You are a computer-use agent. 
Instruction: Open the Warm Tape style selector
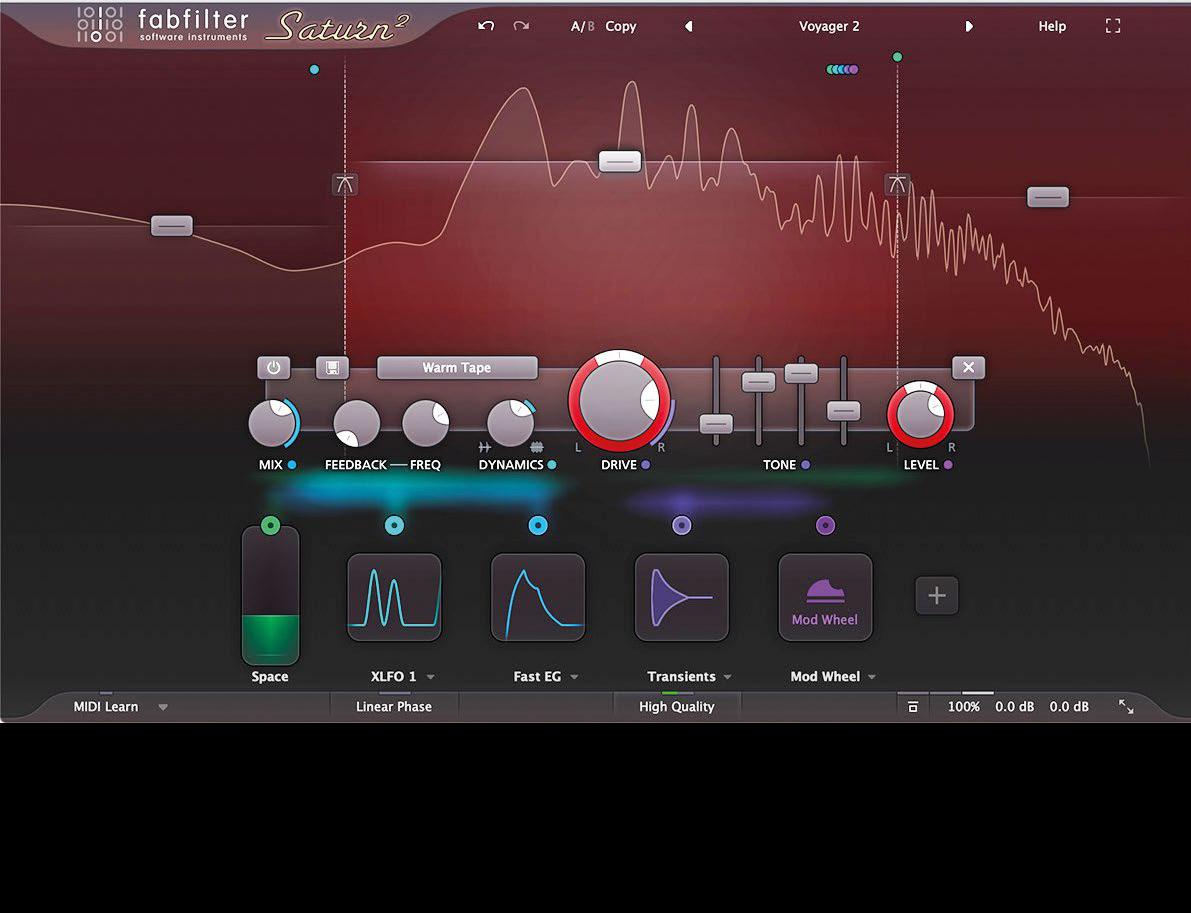457,368
